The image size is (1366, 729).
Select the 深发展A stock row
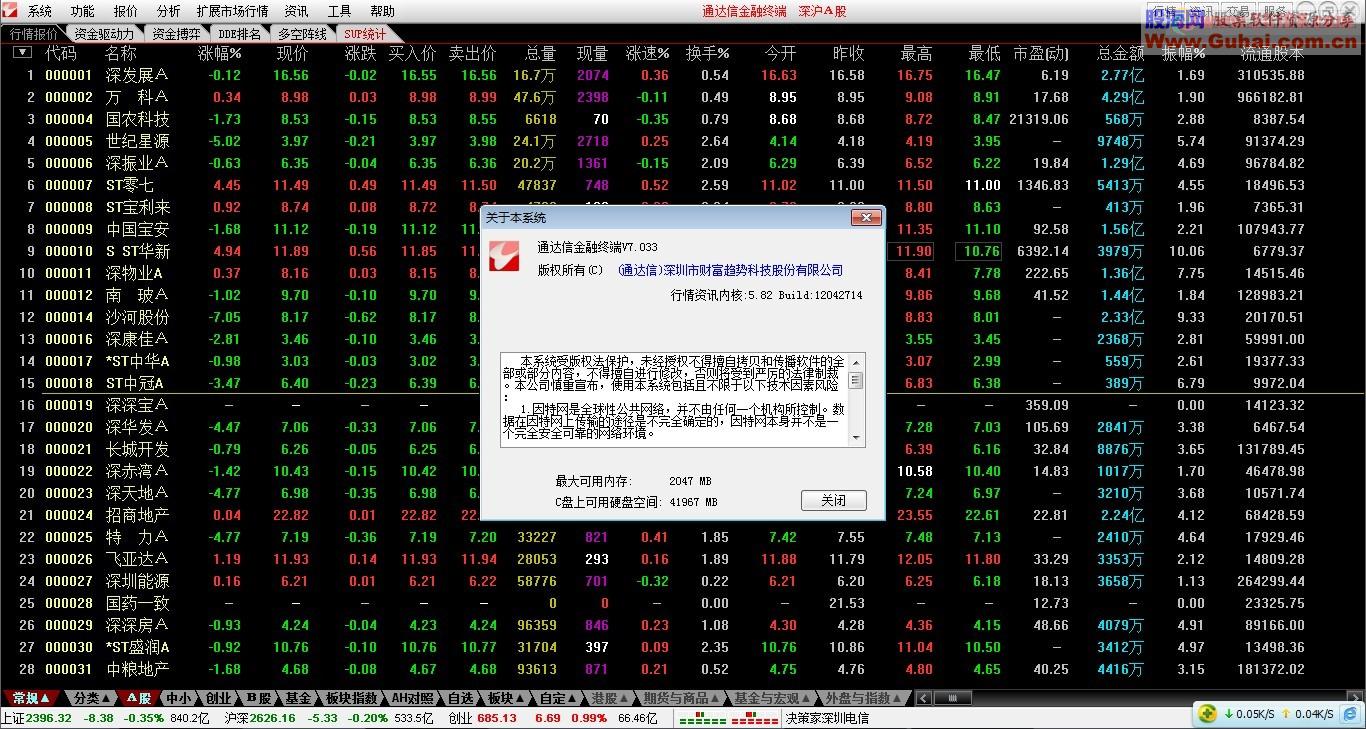tap(683, 75)
